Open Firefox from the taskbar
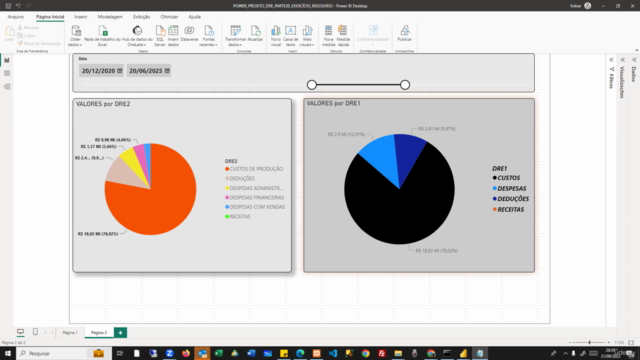640x360 pixels. point(186,353)
